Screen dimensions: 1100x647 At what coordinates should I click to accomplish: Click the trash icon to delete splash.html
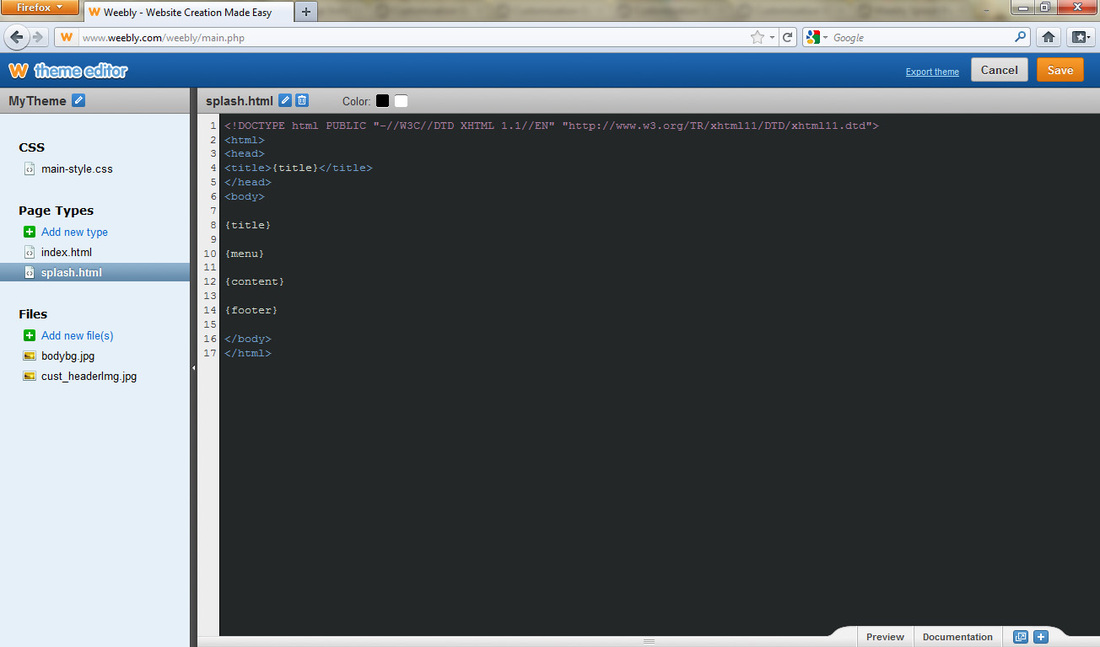[x=302, y=100]
